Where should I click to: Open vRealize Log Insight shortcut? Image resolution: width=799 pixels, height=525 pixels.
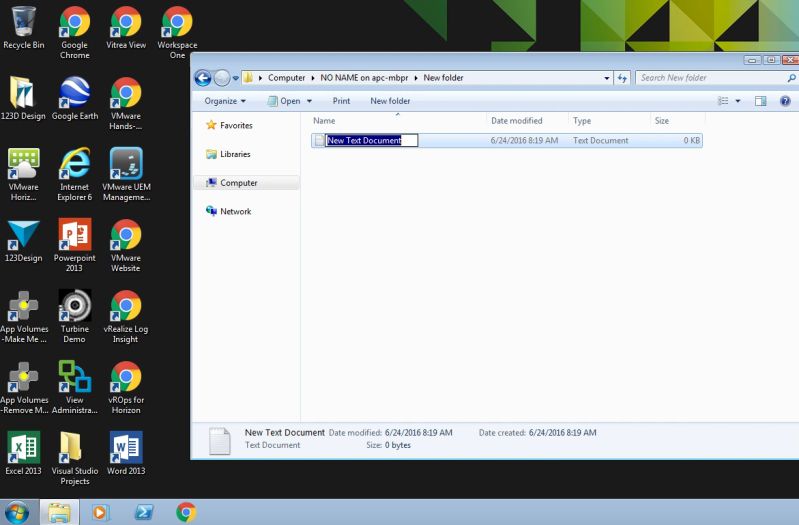(x=126, y=316)
